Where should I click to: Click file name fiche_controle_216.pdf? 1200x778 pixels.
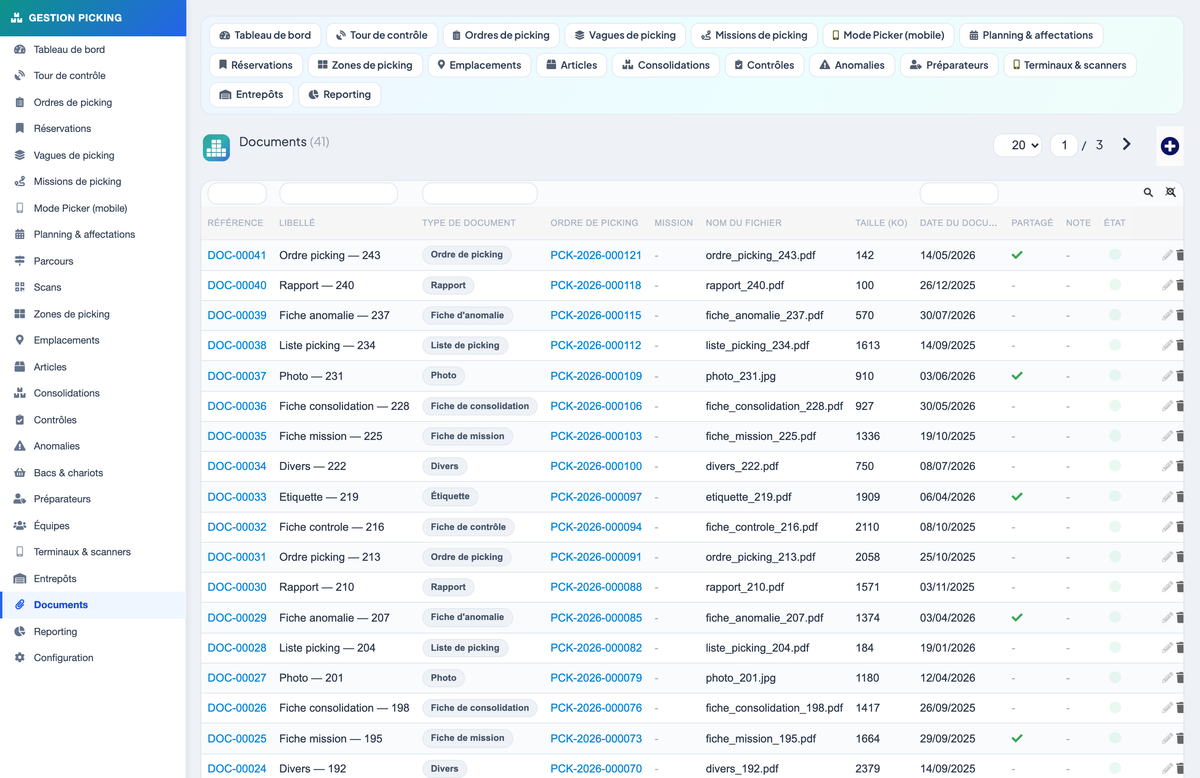761,527
